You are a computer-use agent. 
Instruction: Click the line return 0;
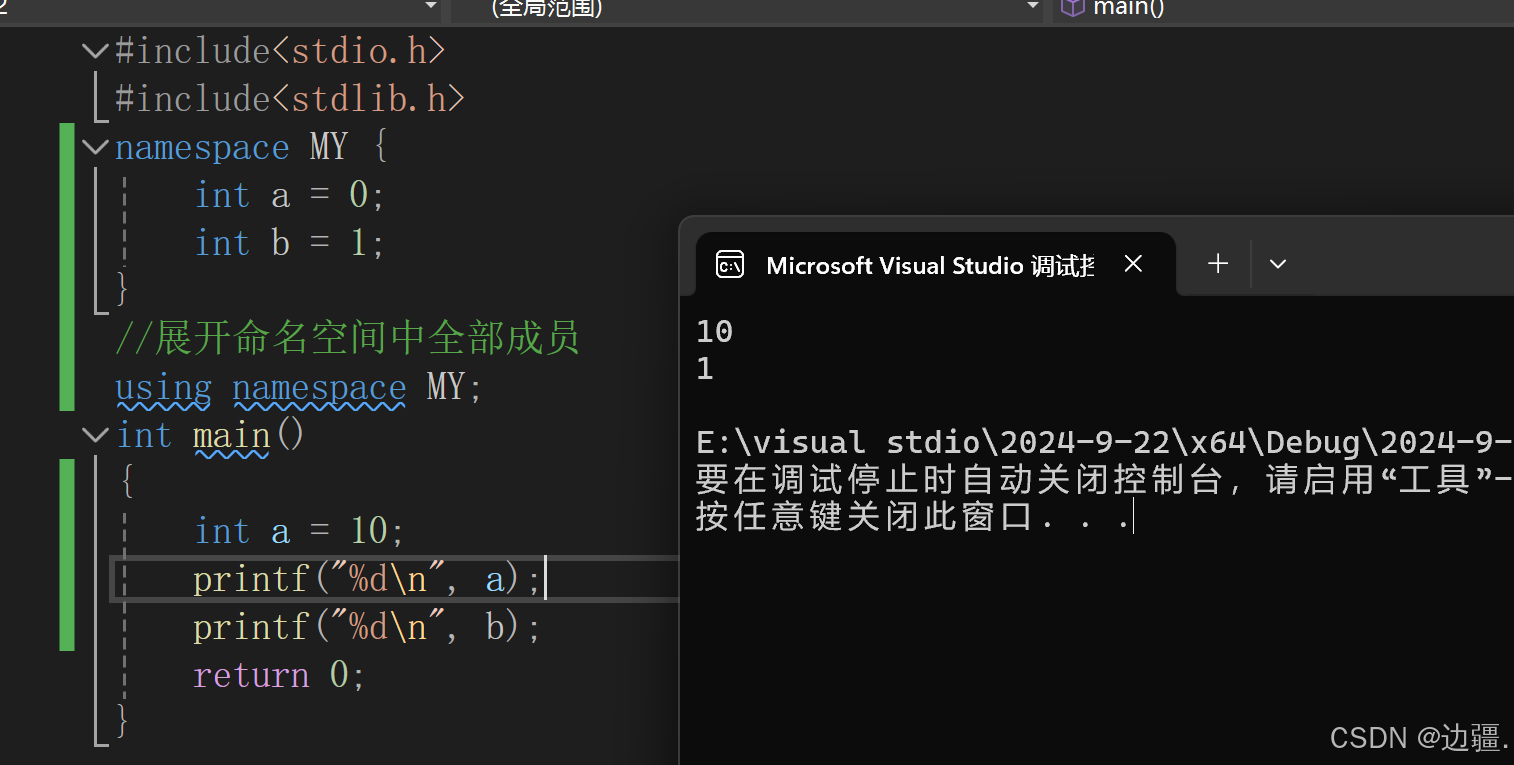[280, 675]
